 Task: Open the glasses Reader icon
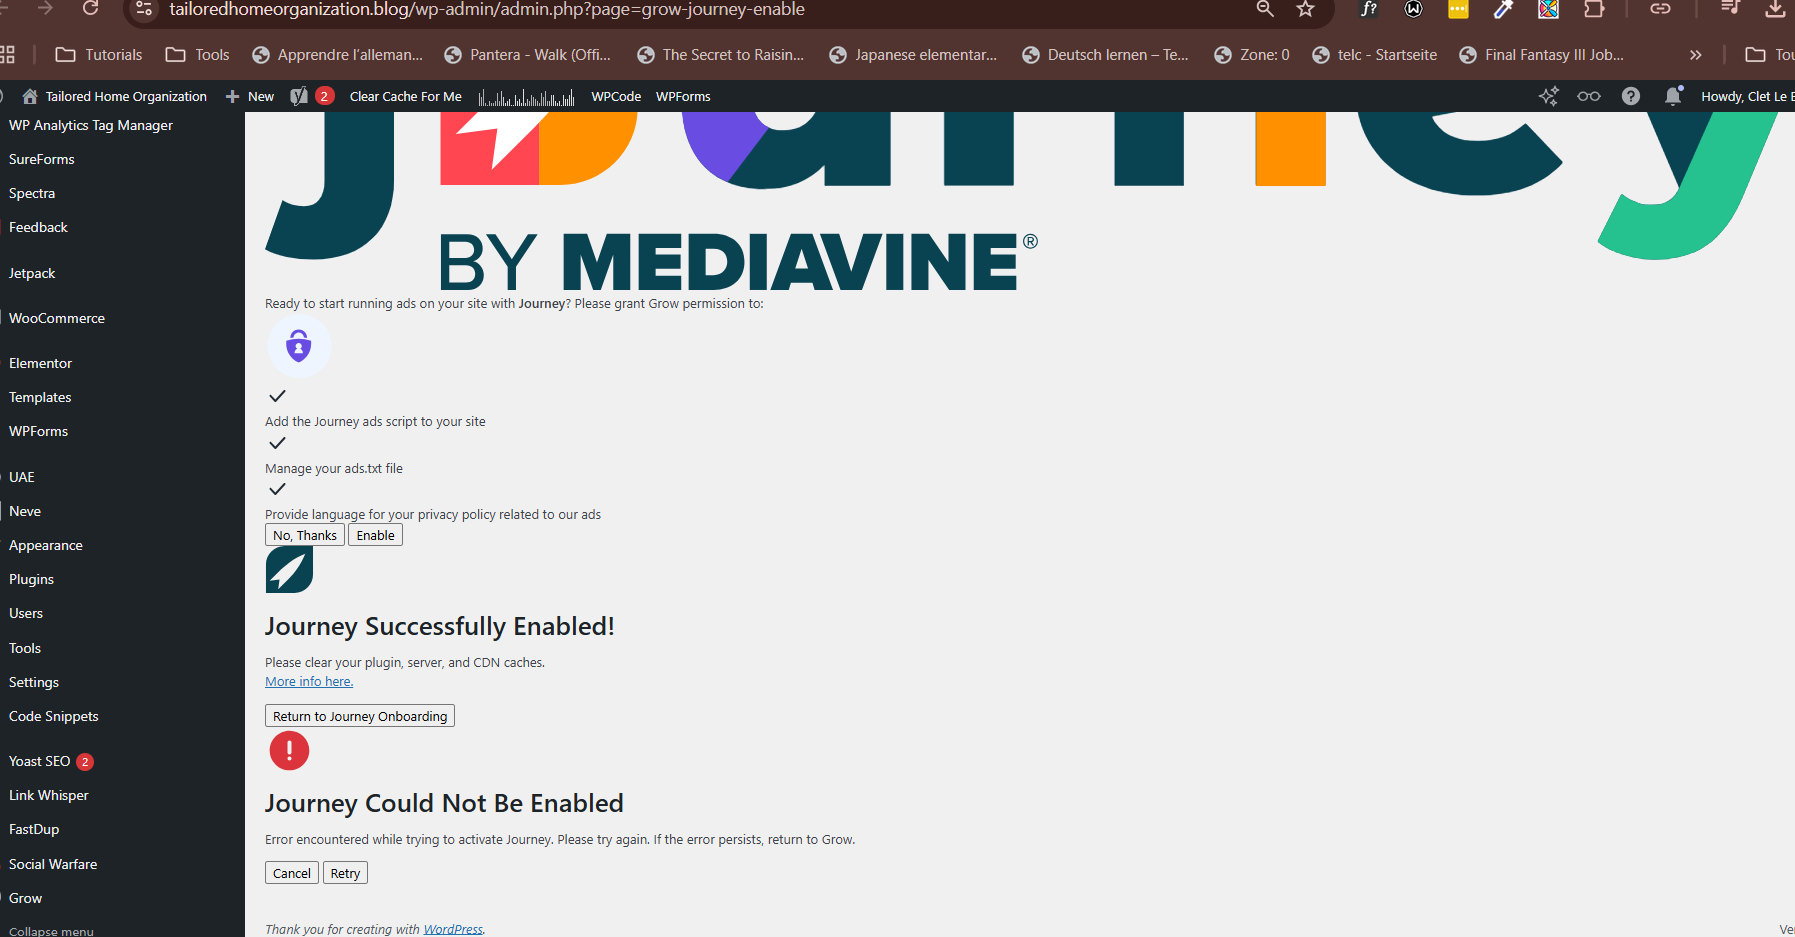point(1588,96)
